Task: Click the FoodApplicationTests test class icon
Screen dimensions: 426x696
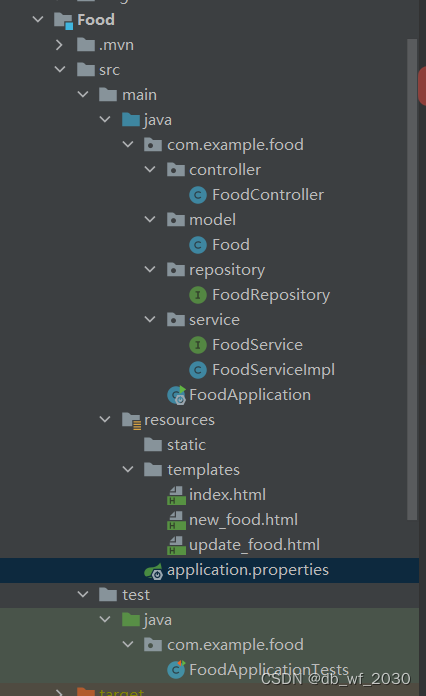Action: point(176,670)
